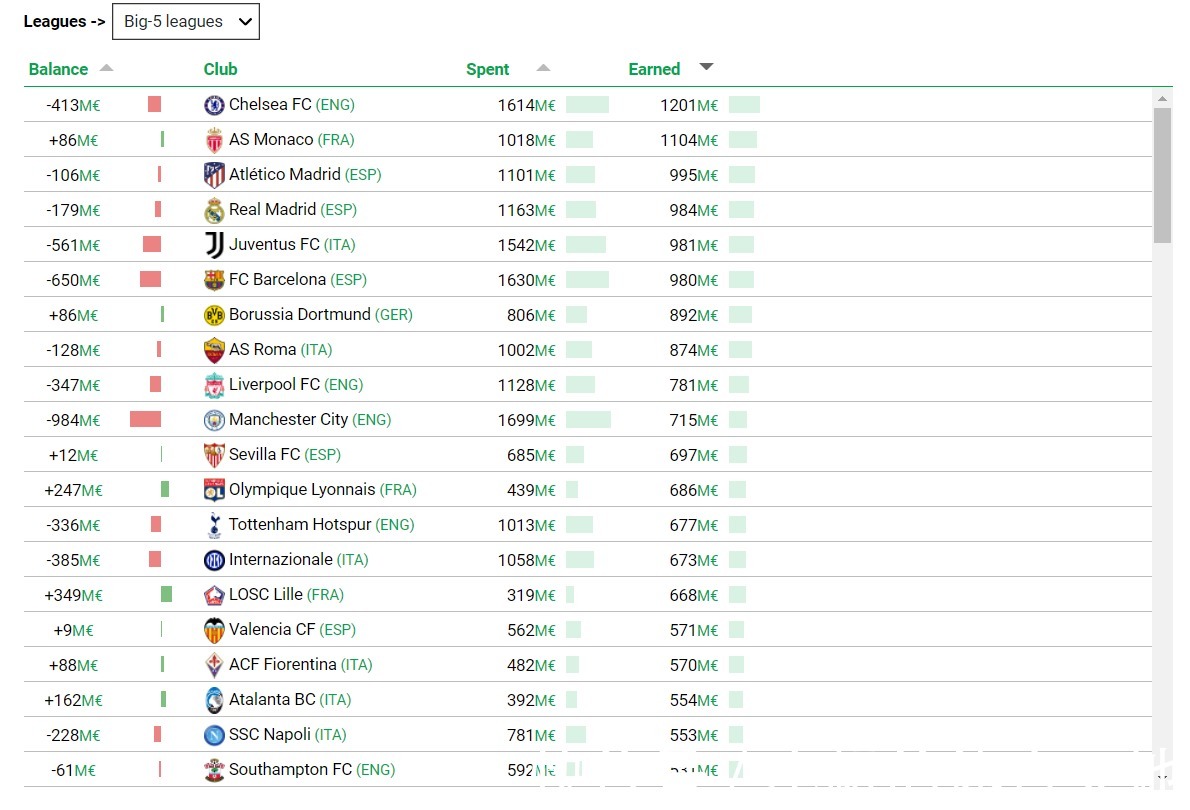
Task: Open Olympique Lyonnais (FRA) club link
Action: (323, 490)
